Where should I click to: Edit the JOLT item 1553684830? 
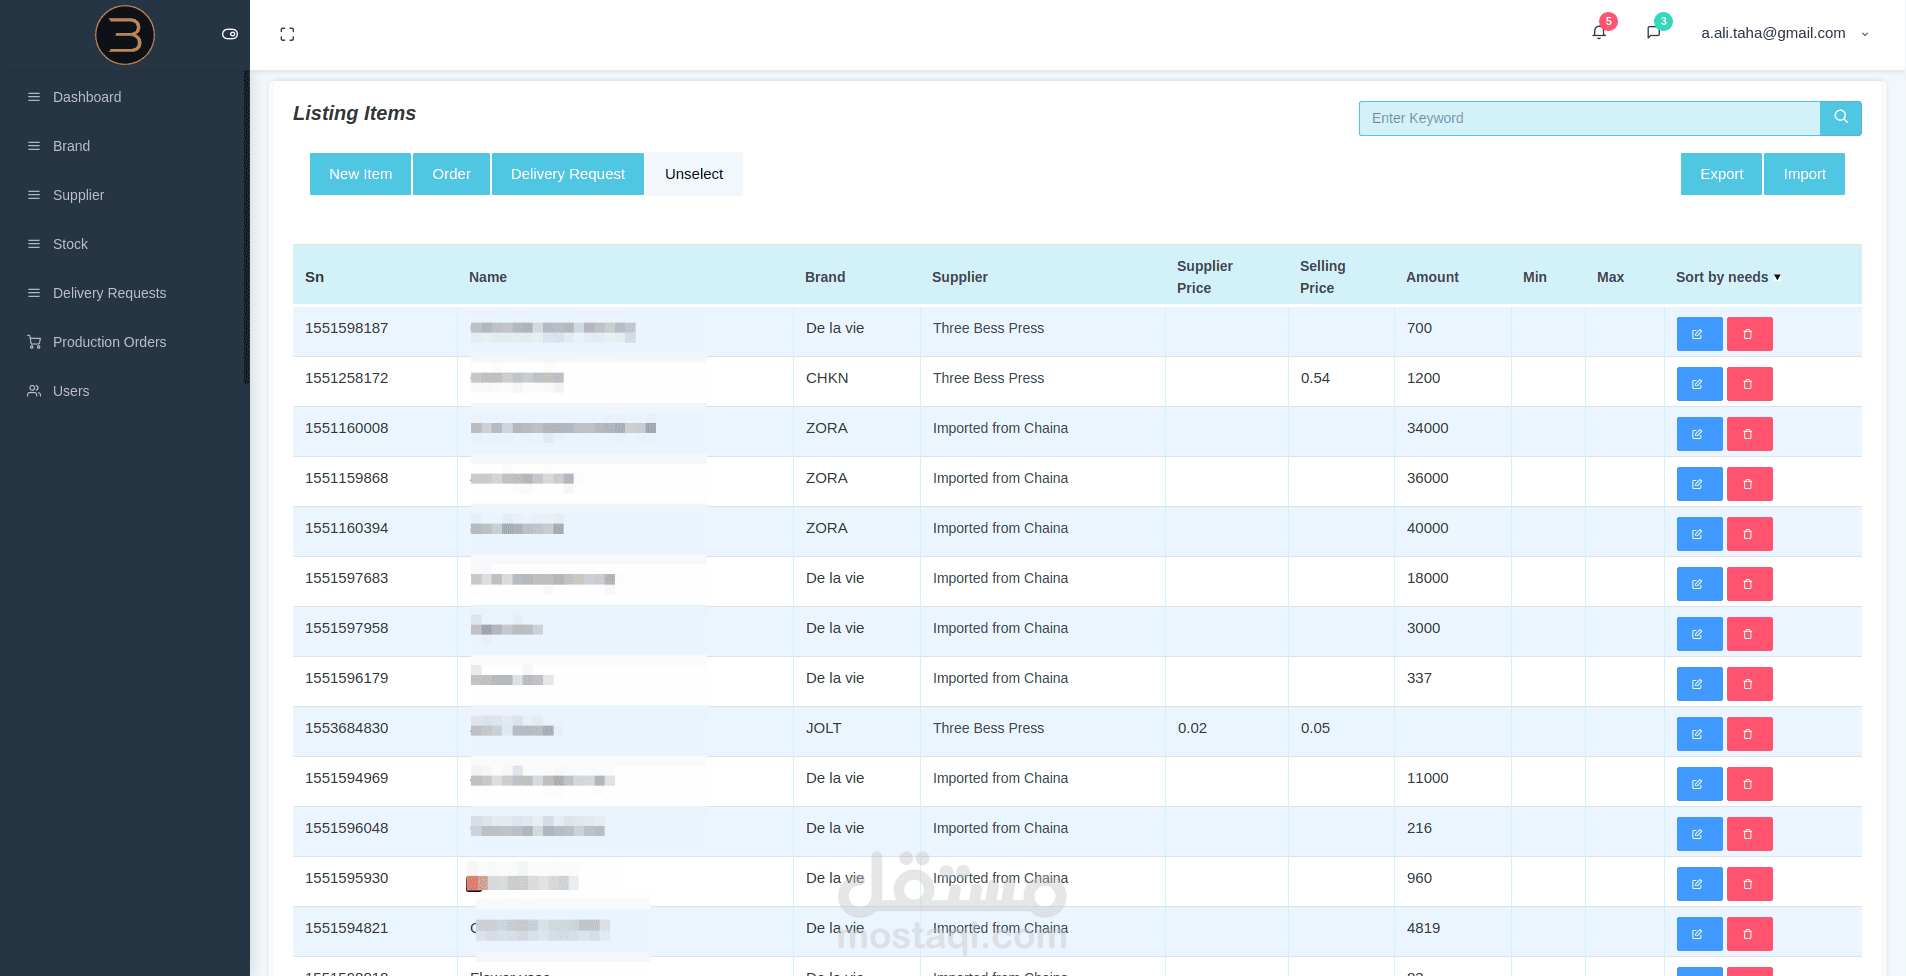point(1699,734)
